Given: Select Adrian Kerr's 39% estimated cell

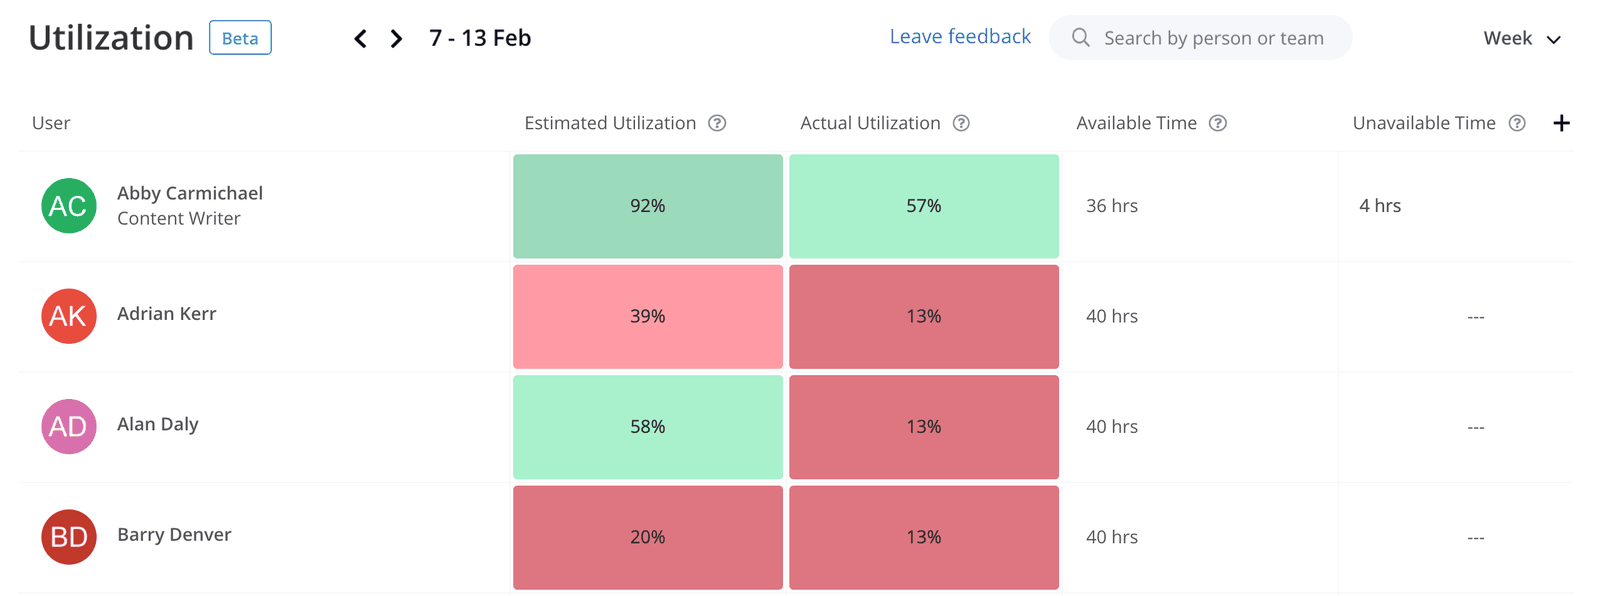Looking at the screenshot, I should click(648, 316).
